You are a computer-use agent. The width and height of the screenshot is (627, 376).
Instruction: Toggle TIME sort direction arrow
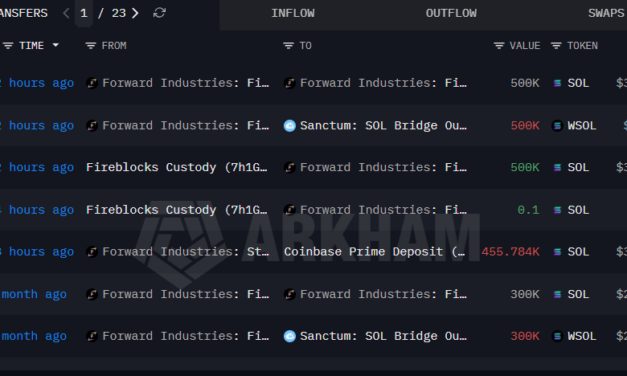[56, 45]
